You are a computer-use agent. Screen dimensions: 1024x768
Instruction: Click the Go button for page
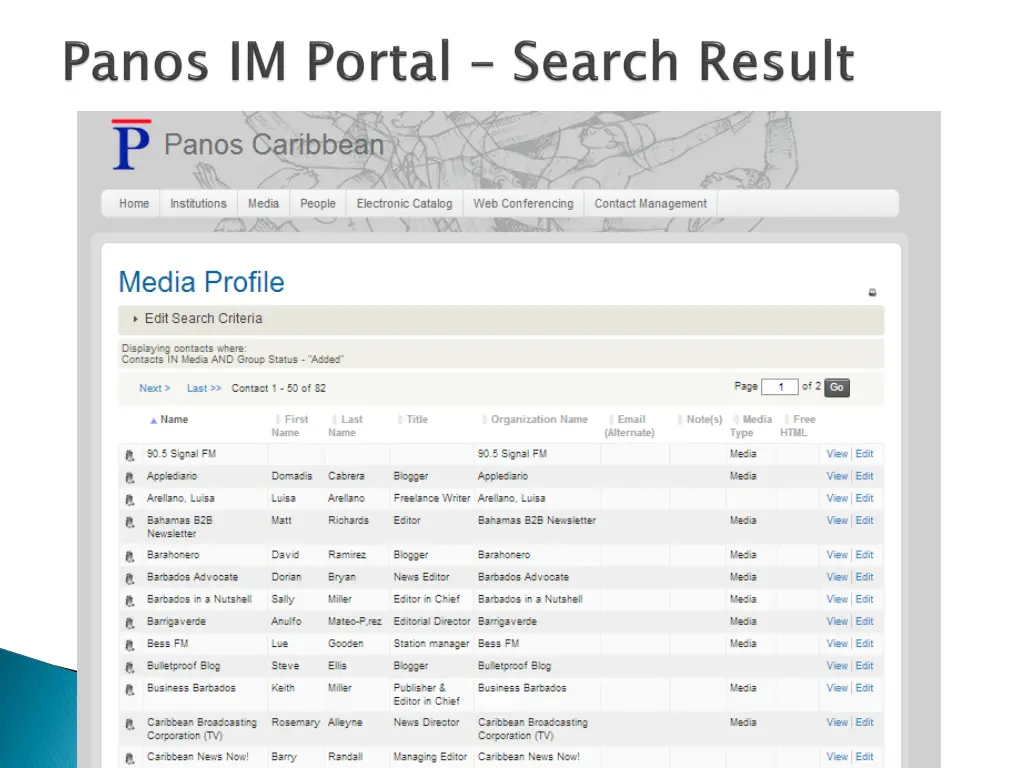[x=837, y=387]
